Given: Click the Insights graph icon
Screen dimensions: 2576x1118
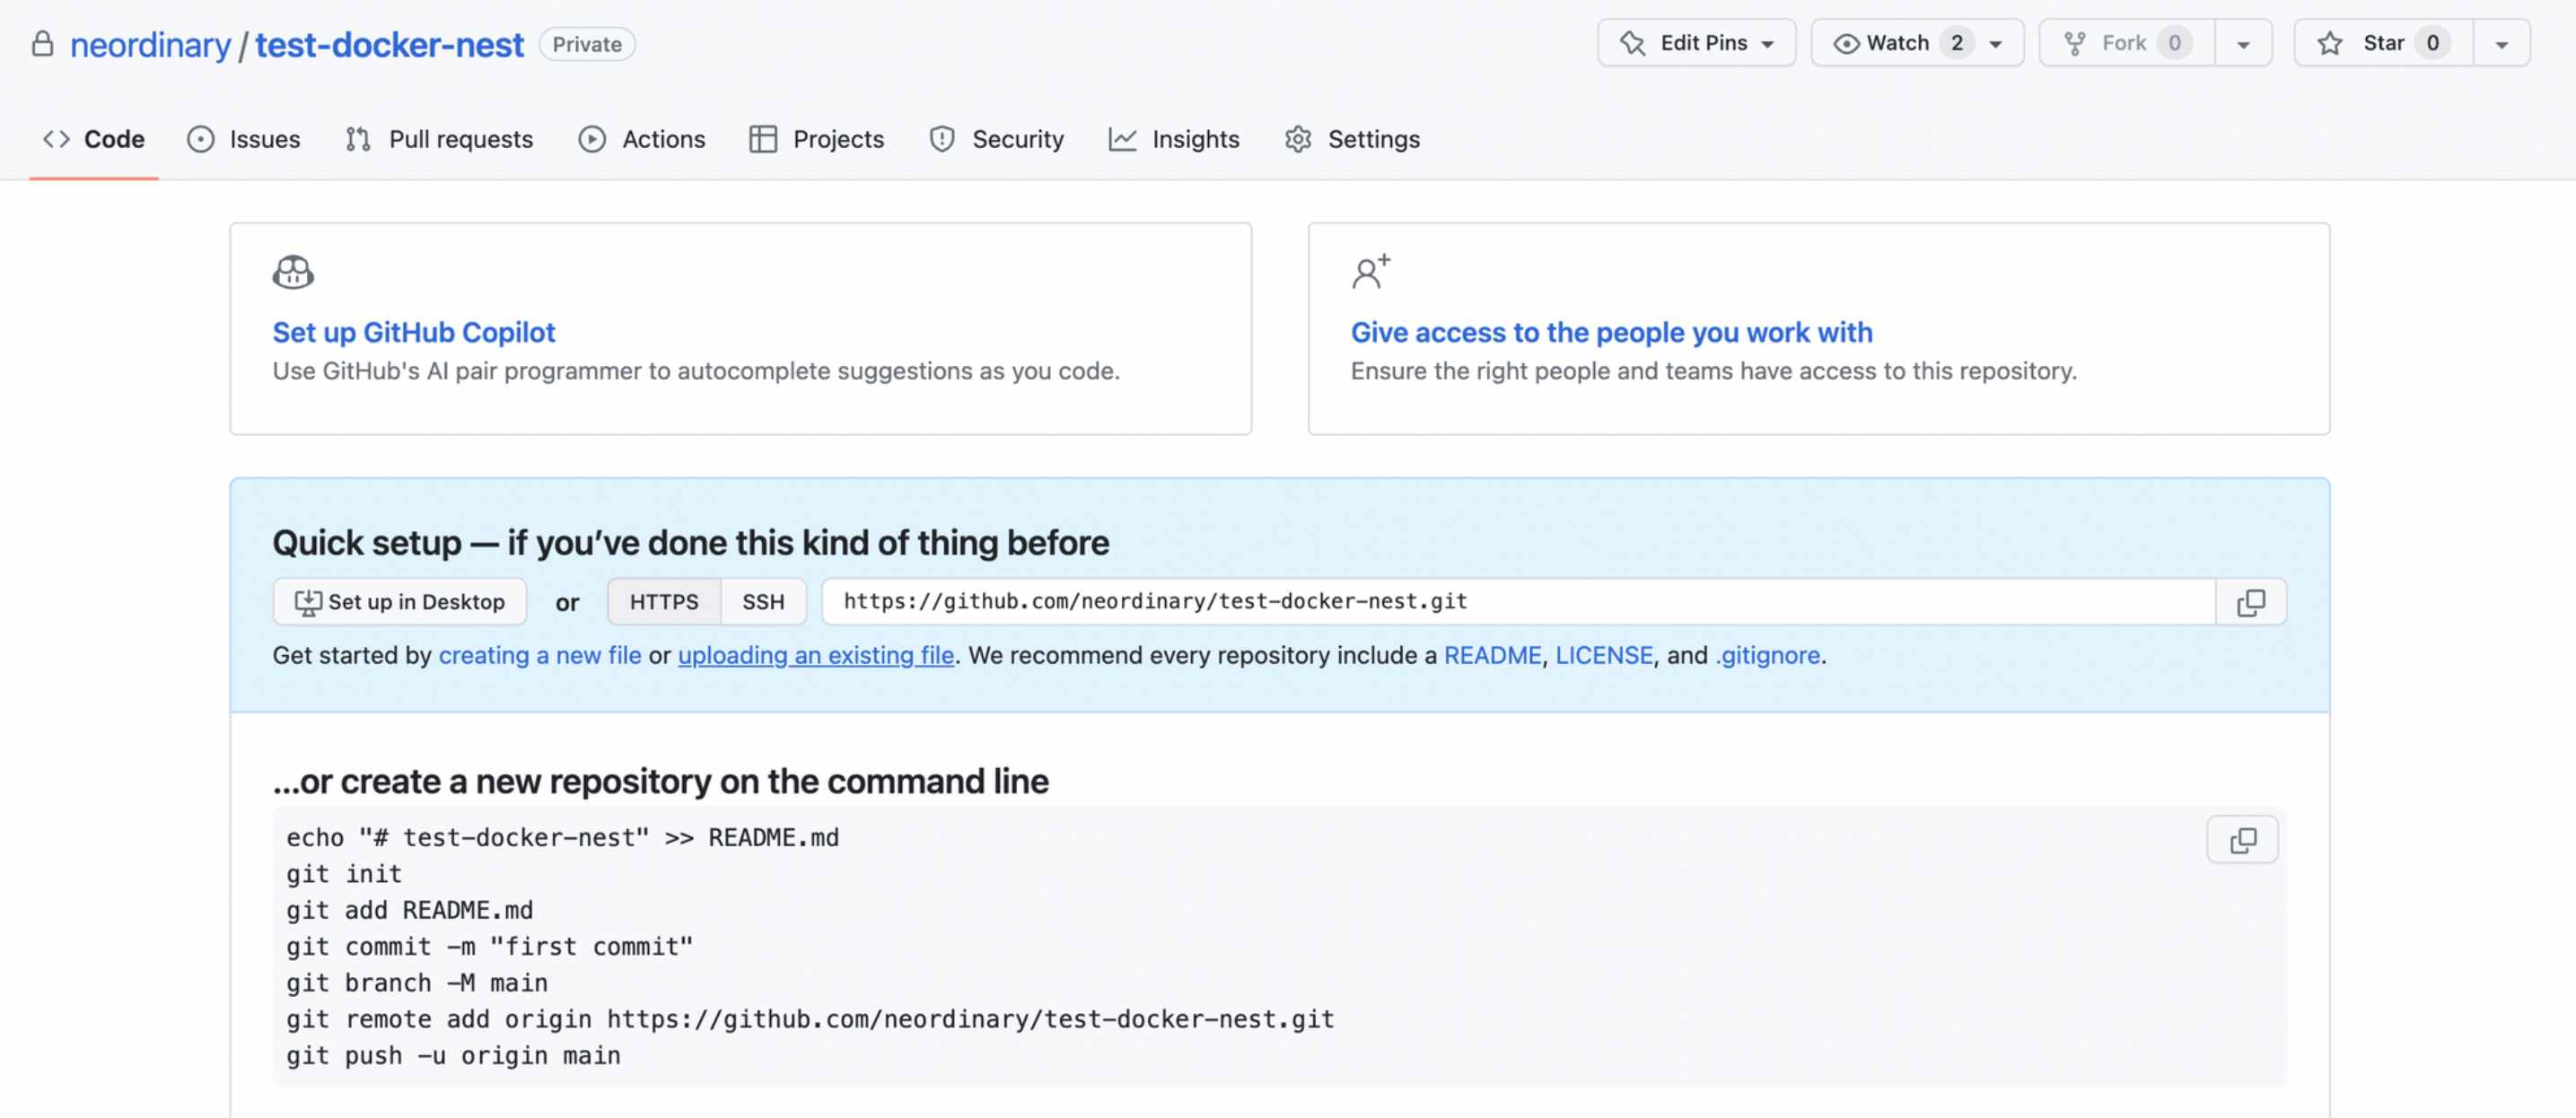Looking at the screenshot, I should (x=1122, y=139).
